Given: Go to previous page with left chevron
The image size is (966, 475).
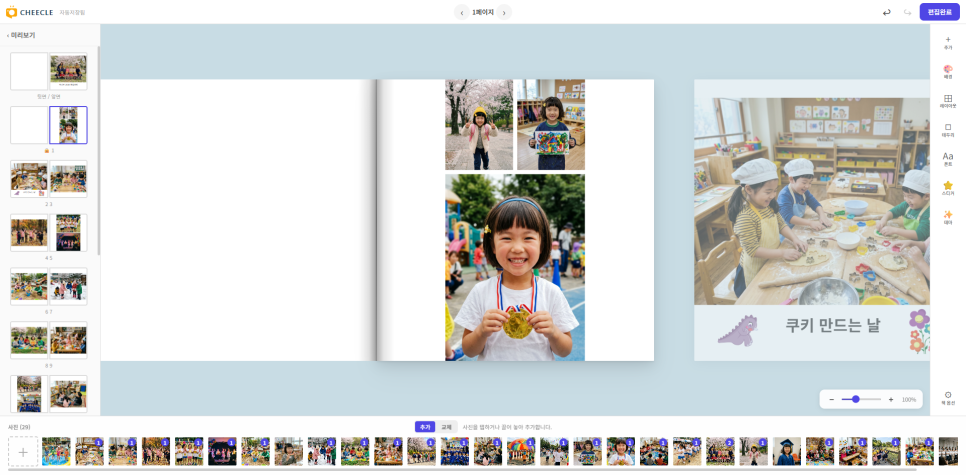Looking at the screenshot, I should (462, 12).
